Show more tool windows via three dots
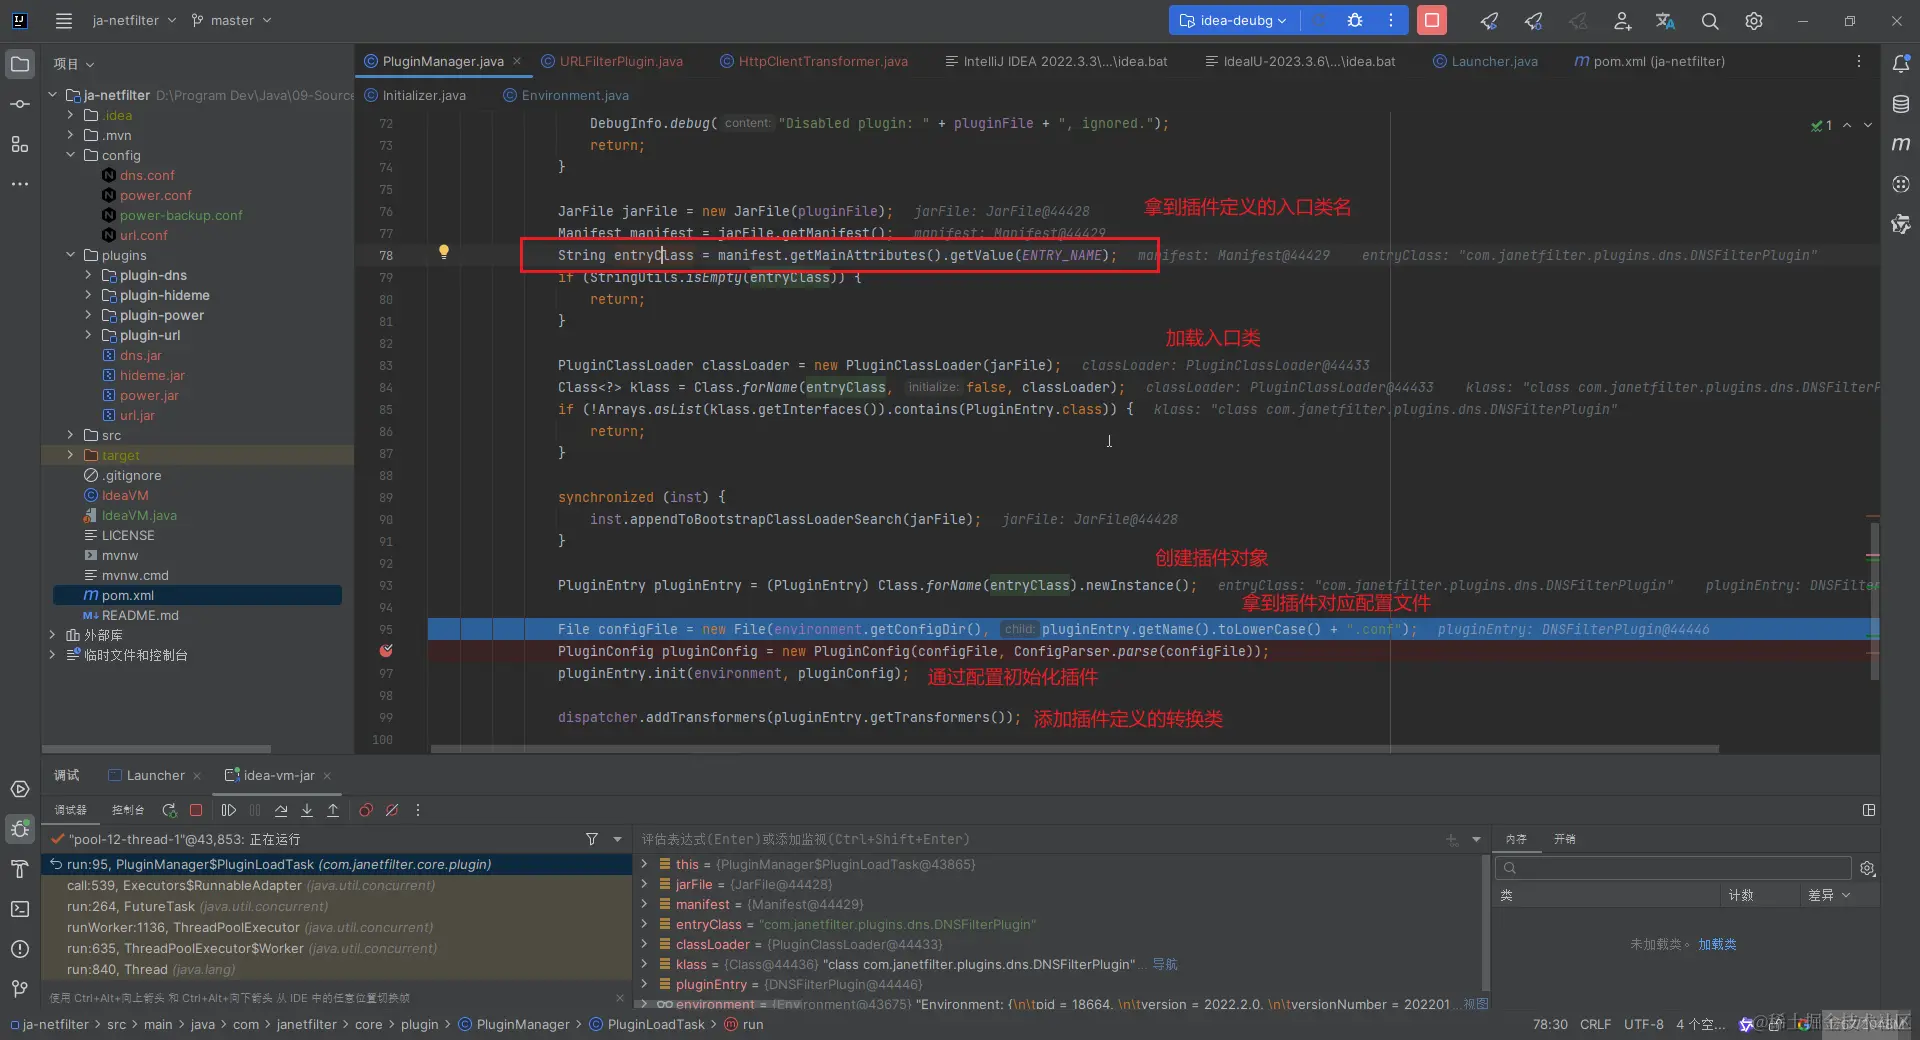This screenshot has width=1920, height=1040. tap(20, 184)
